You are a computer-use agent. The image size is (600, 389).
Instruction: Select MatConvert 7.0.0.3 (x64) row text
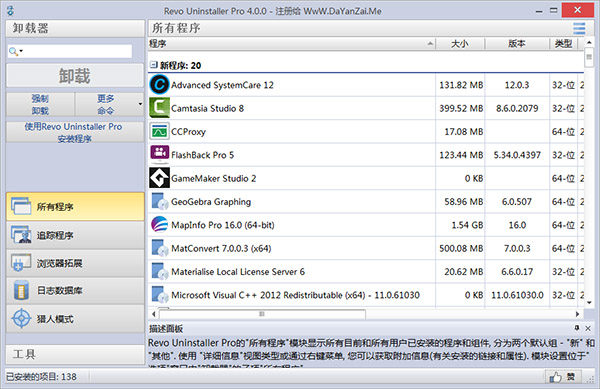pos(221,248)
